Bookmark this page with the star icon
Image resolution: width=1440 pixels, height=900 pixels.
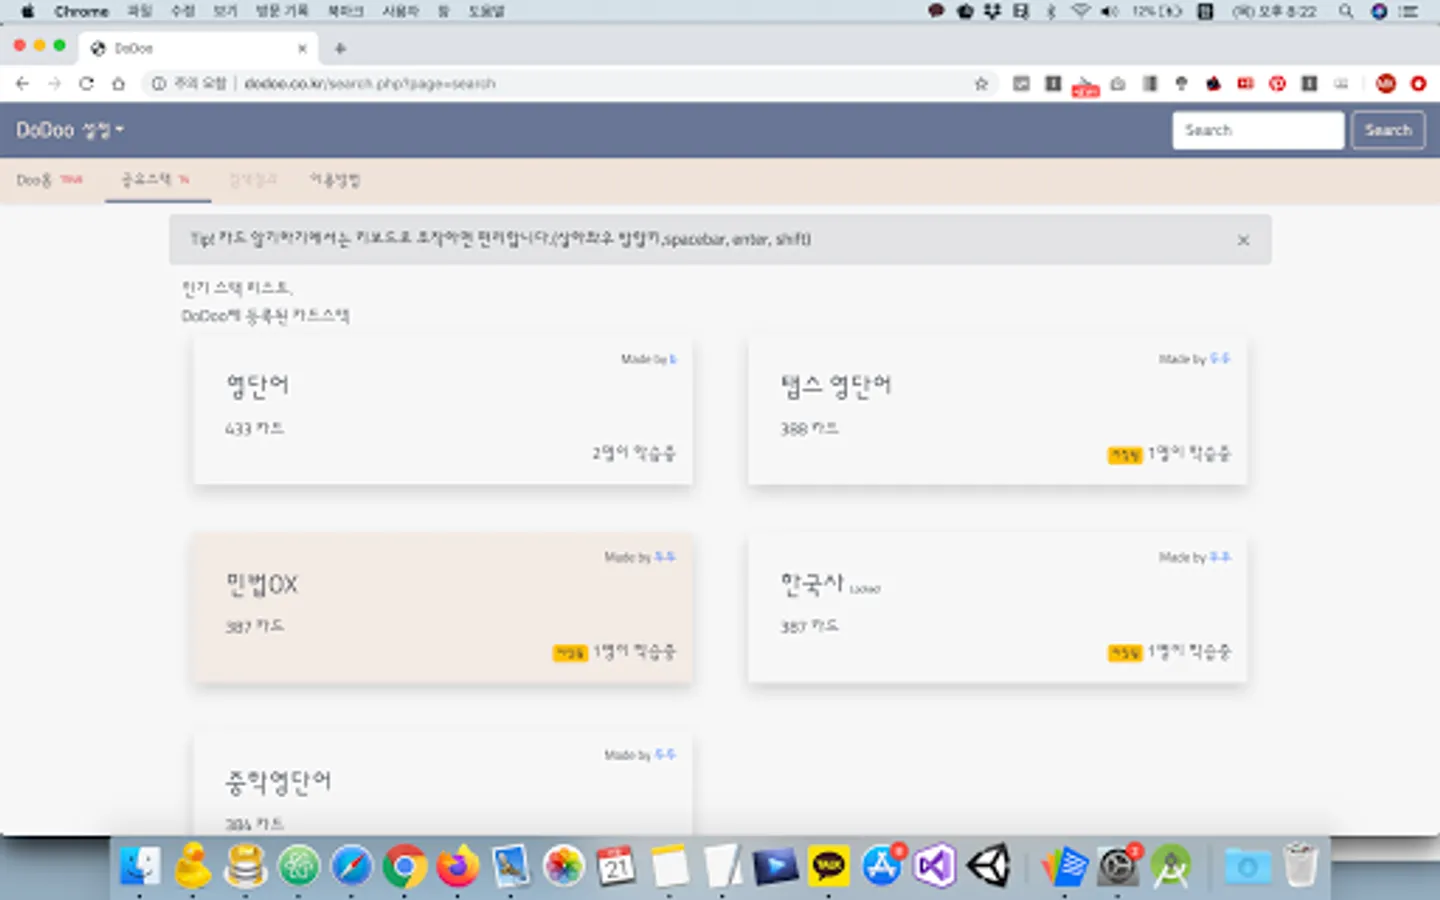coord(981,84)
